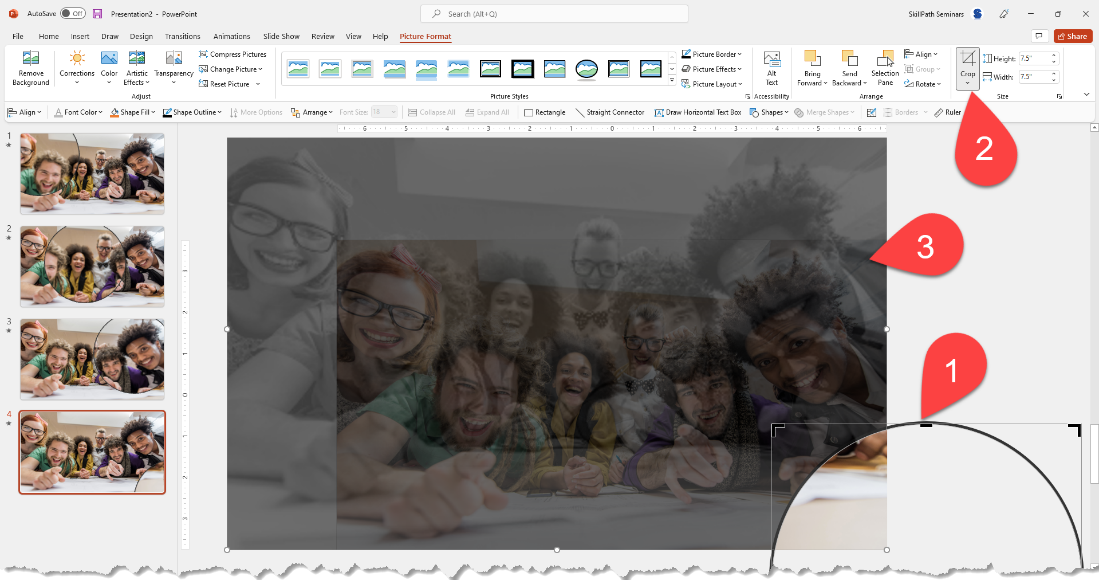The height and width of the screenshot is (580, 1099).
Task: Click the top-center crop handle on picture
Action: click(x=926, y=425)
